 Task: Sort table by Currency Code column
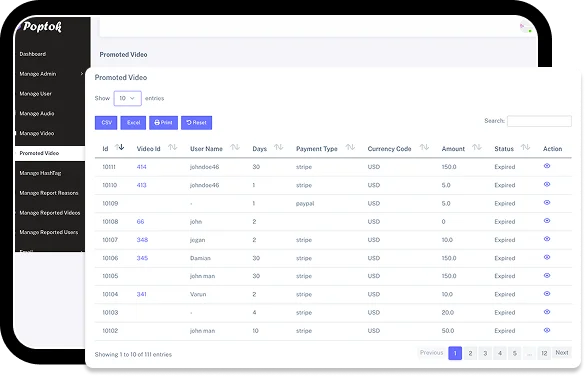[424, 148]
